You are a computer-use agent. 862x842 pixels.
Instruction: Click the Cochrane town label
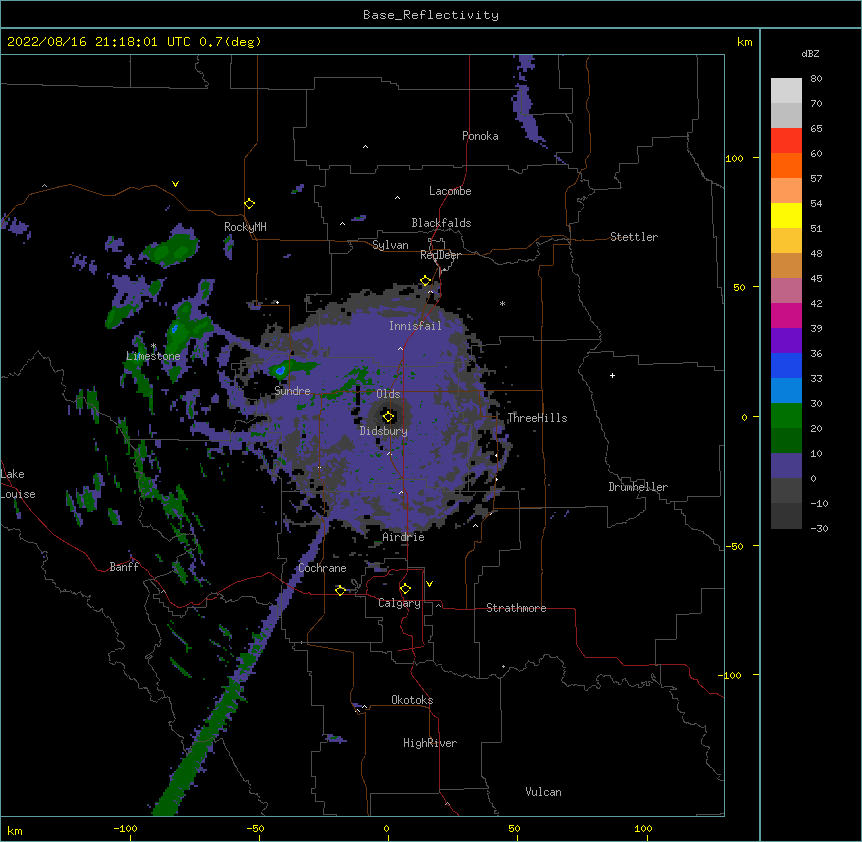click(x=322, y=568)
